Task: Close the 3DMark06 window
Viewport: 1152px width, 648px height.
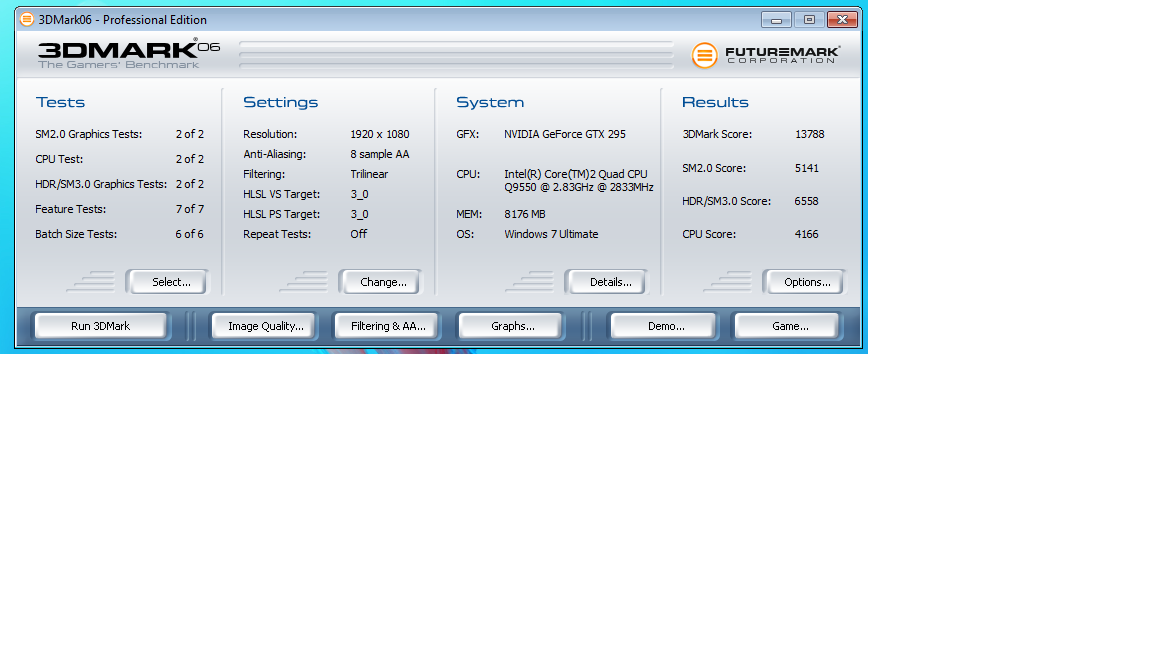Action: pyautogui.click(x=842, y=20)
